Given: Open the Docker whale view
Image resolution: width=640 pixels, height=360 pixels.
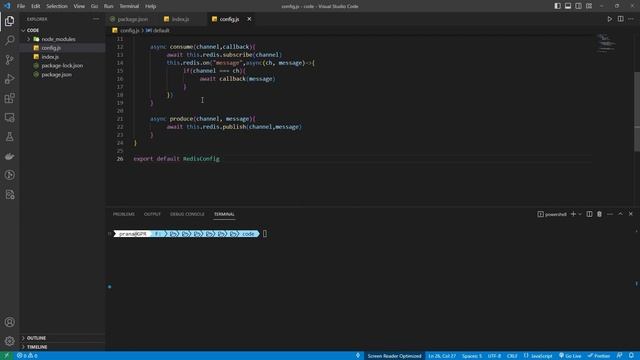Looking at the screenshot, I should click(x=9, y=156).
